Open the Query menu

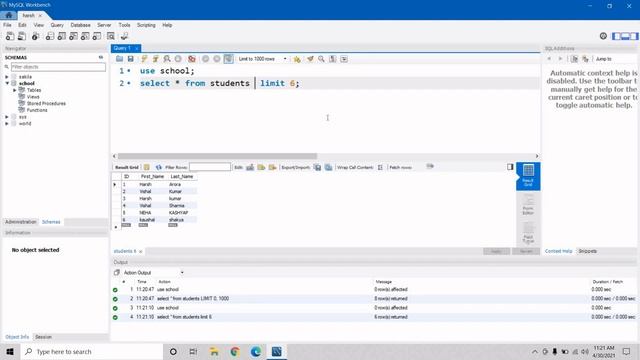[x=57, y=25]
